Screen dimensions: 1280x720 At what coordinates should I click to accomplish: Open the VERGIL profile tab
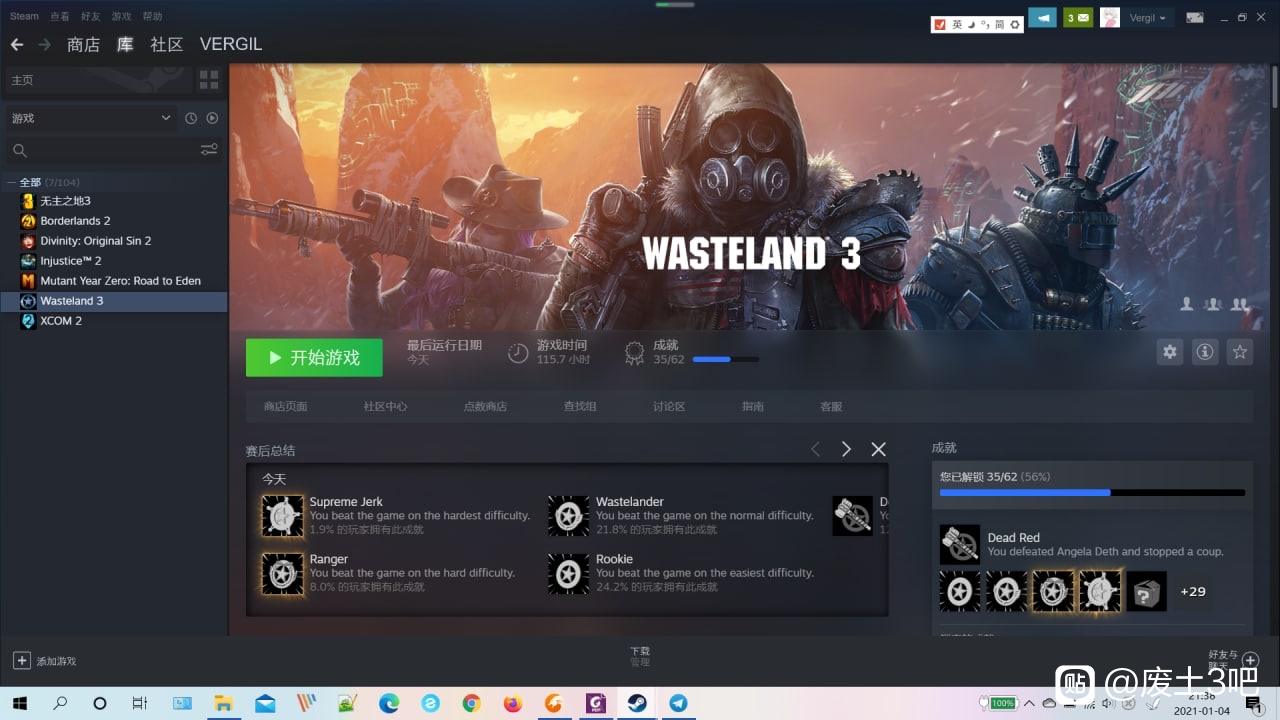[231, 45]
